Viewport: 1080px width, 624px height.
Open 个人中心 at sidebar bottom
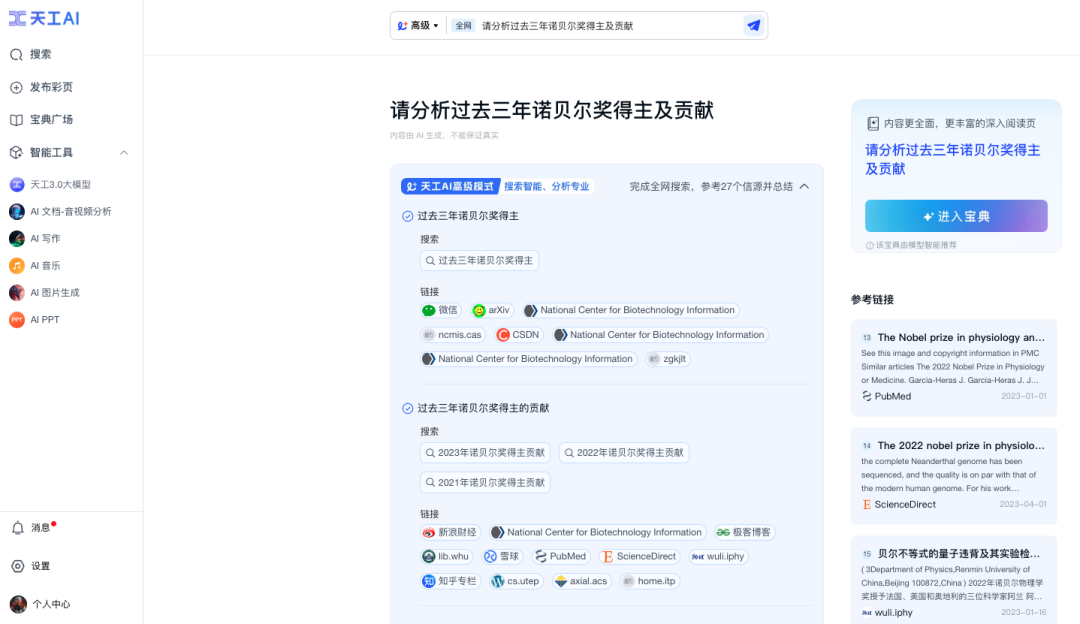[x=47, y=603]
